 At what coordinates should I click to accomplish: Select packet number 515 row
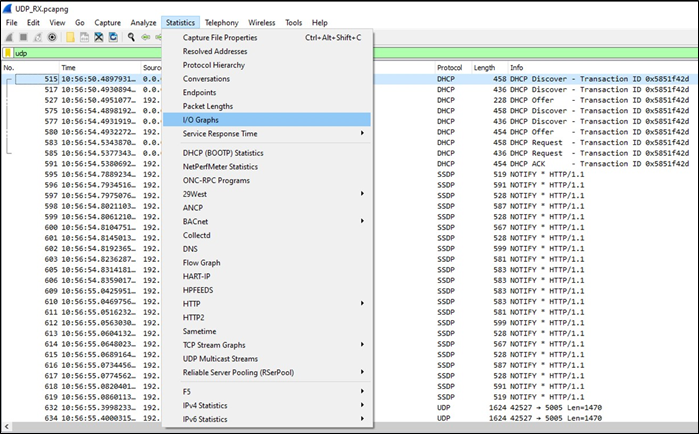[x=350, y=79]
